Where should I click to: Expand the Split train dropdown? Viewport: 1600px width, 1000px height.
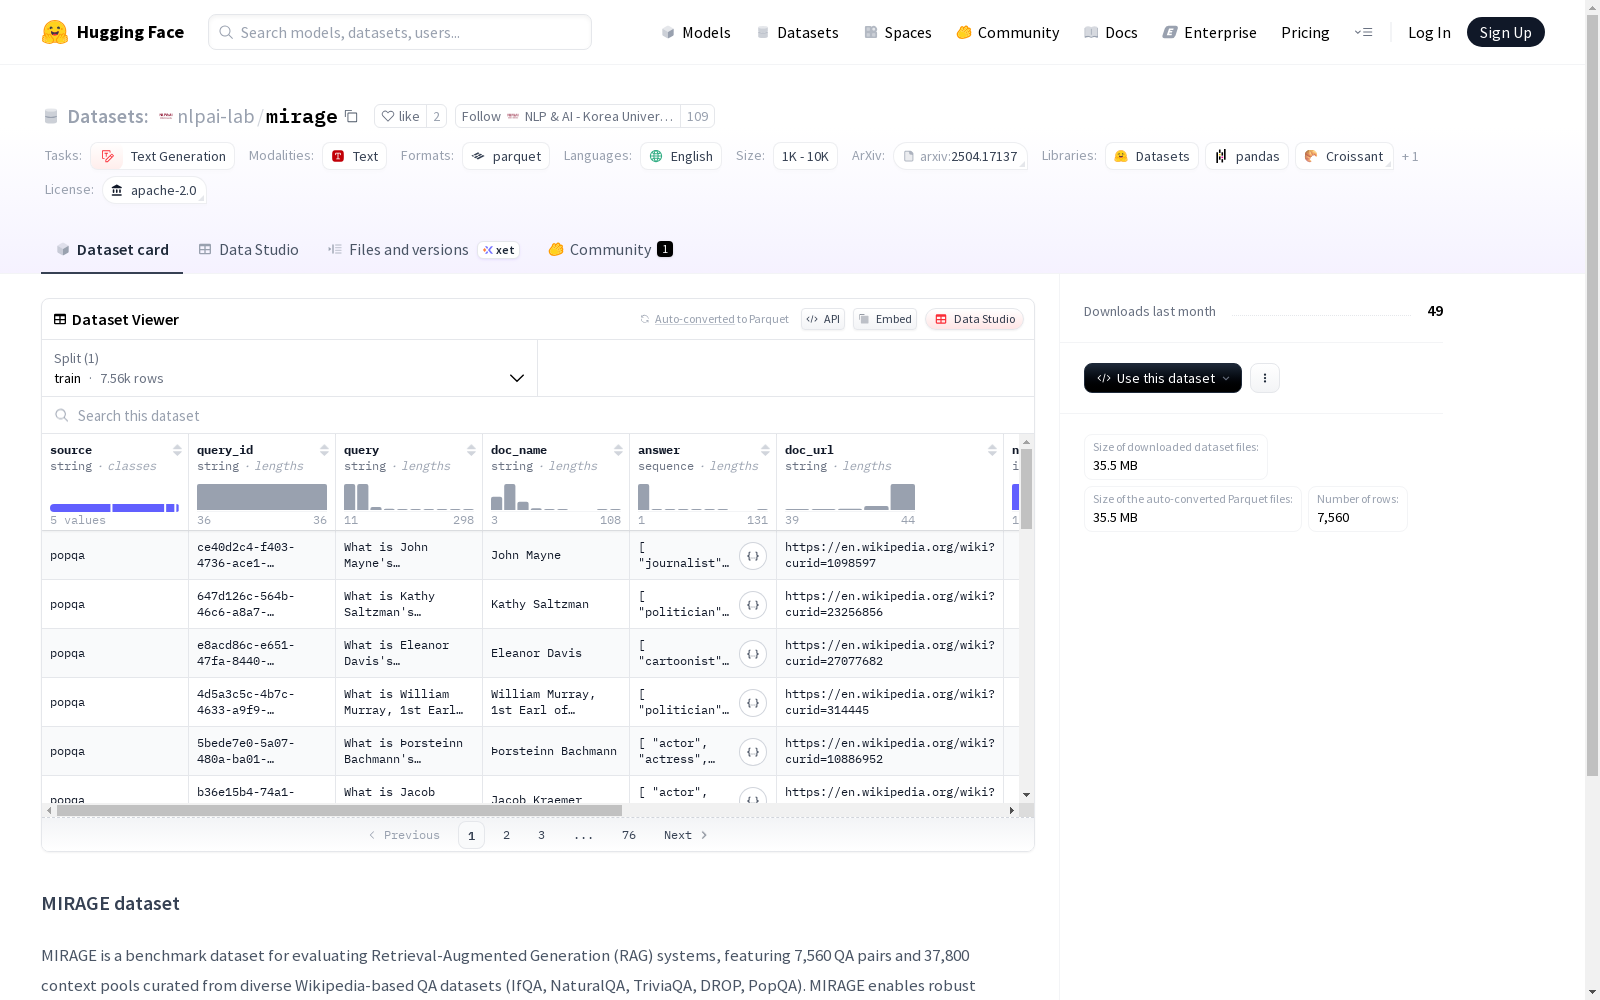coord(290,368)
